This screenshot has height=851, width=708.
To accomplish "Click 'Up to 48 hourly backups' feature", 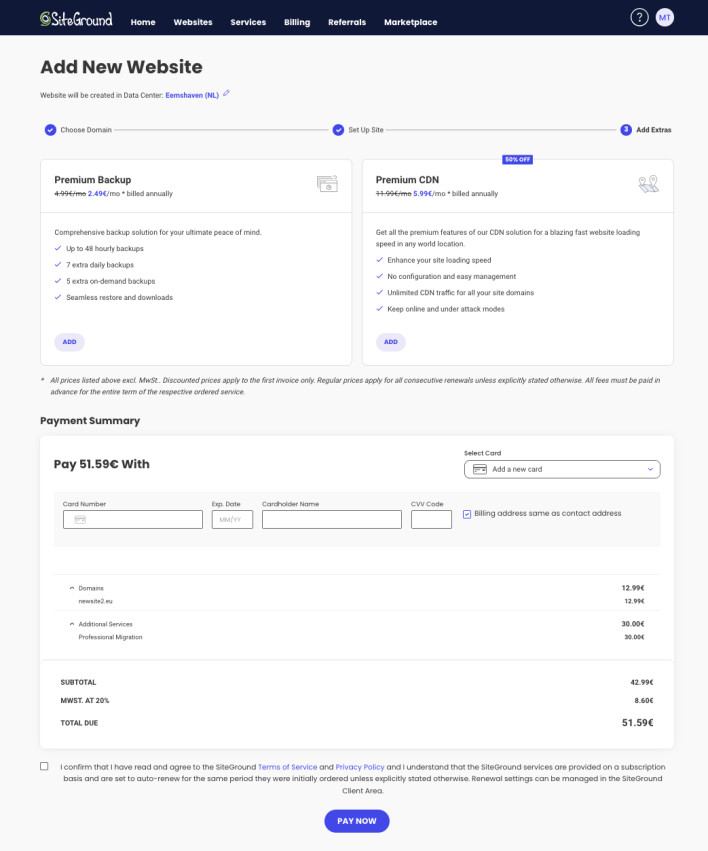I will click(105, 249).
